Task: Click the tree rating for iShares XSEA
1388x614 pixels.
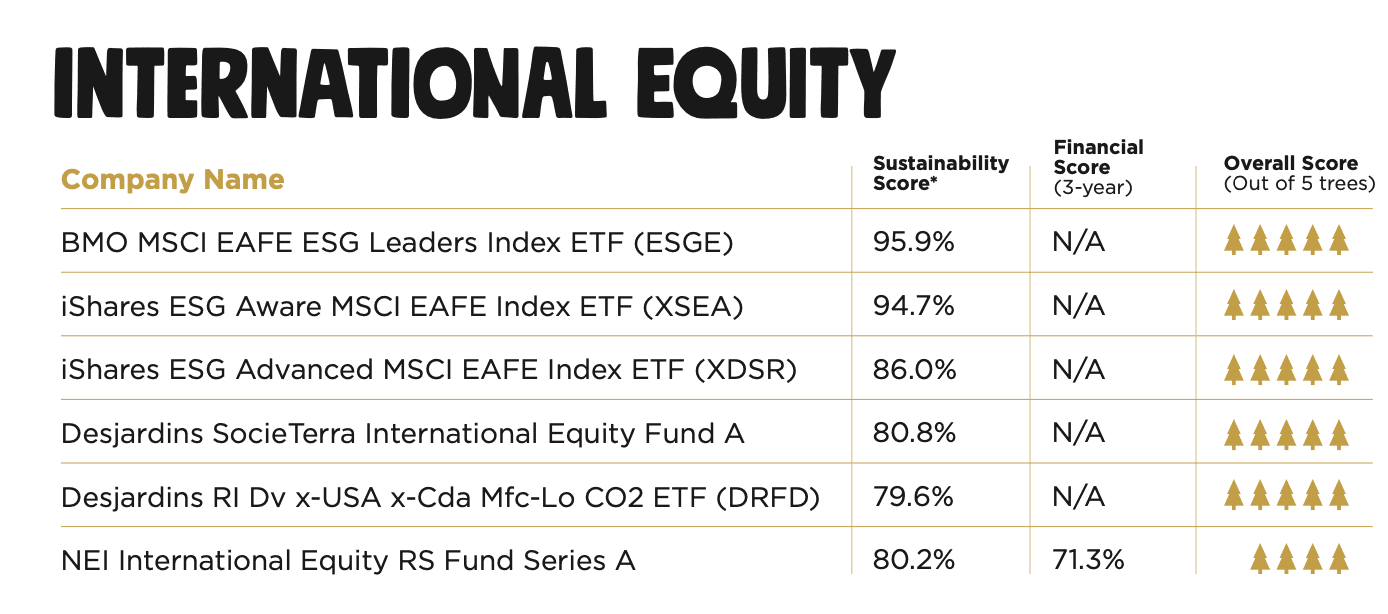Action: point(1287,305)
